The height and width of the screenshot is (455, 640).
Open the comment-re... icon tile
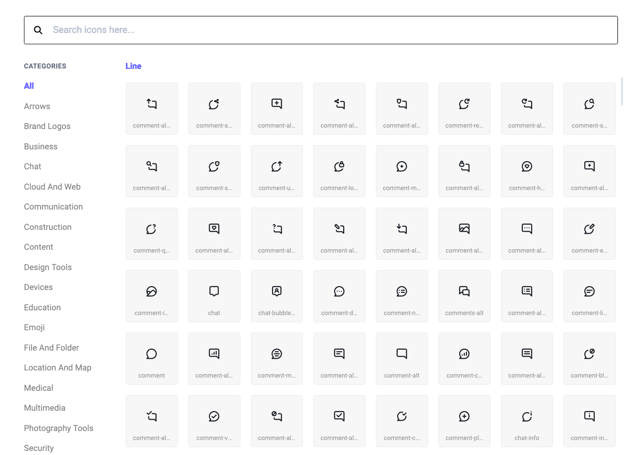coord(464,108)
